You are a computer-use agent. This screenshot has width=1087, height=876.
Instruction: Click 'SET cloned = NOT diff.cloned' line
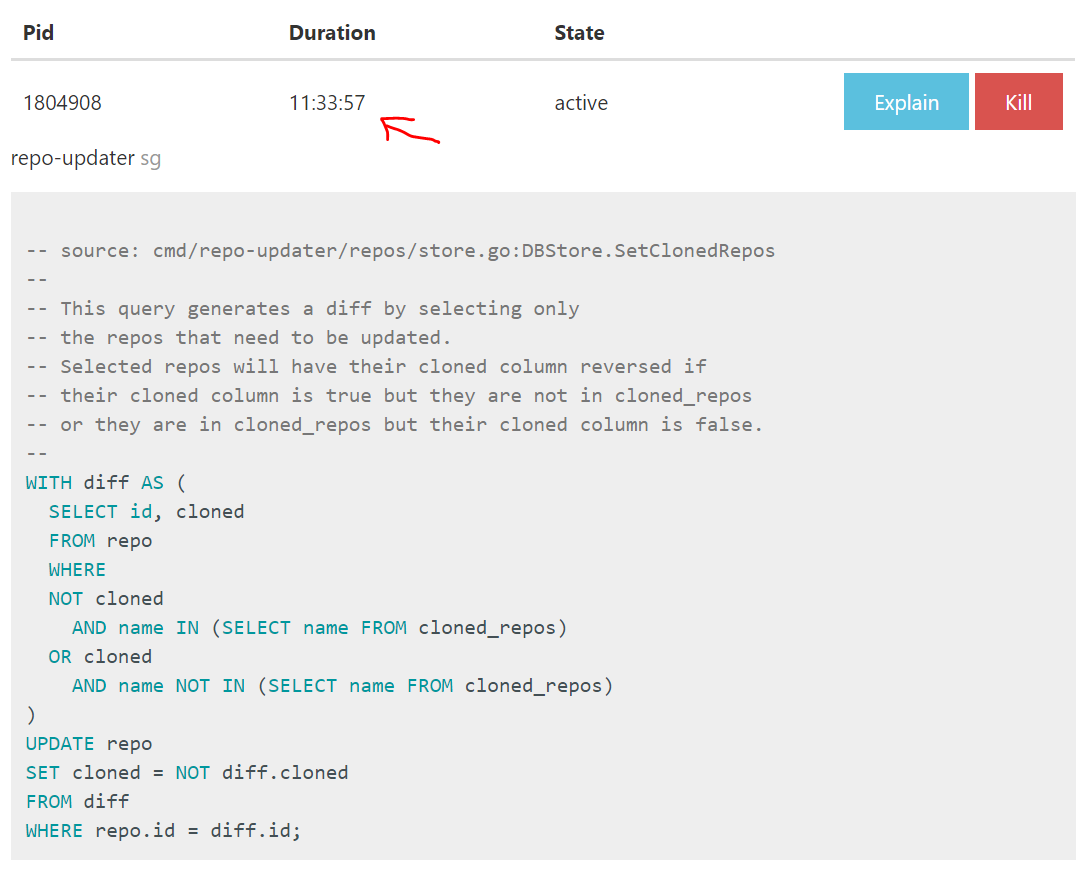point(187,773)
